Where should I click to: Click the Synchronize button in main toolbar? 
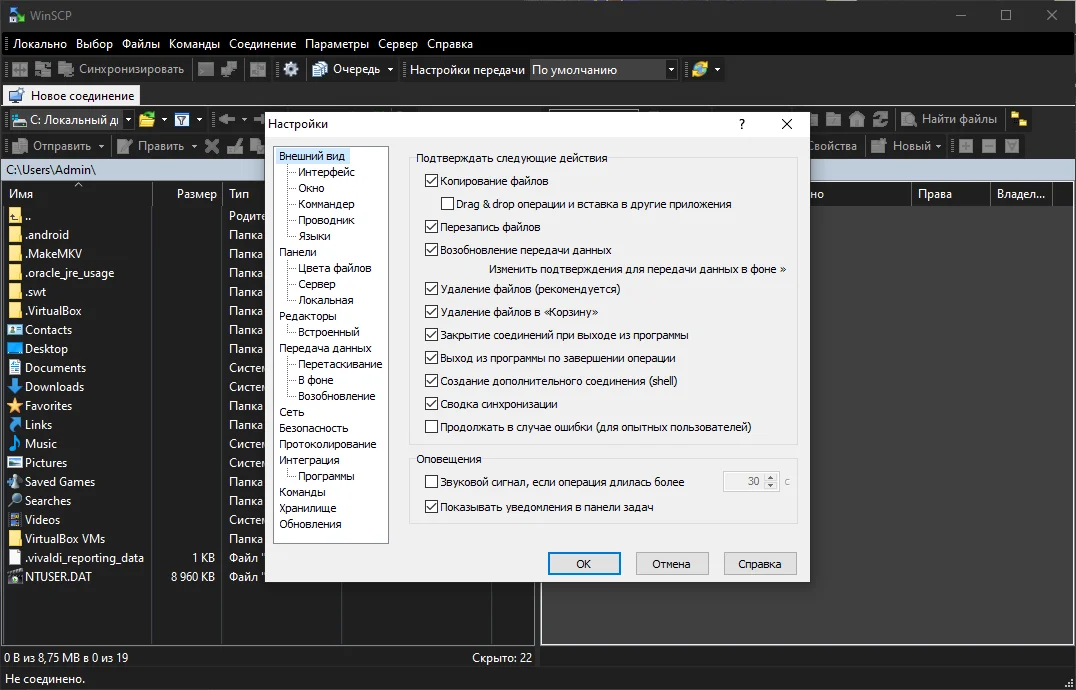point(121,69)
